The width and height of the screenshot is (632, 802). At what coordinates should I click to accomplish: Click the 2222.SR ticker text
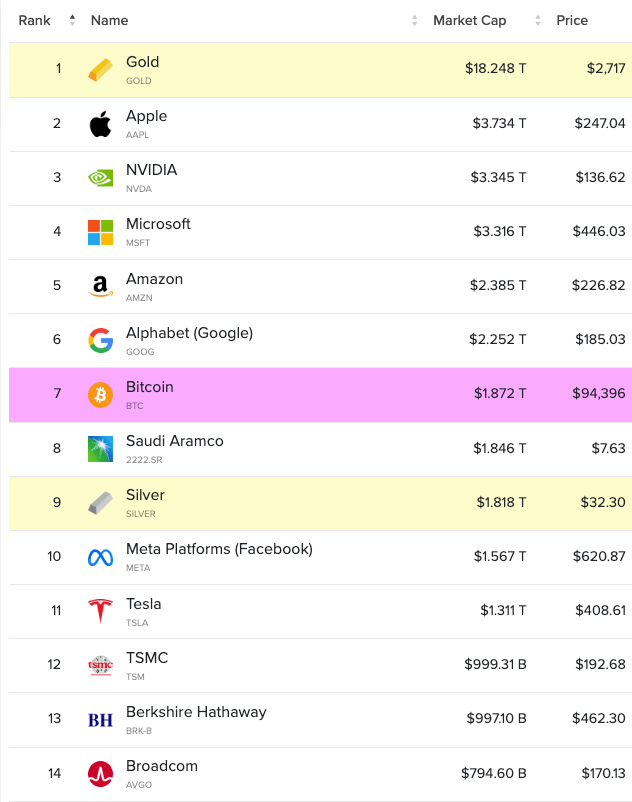[x=144, y=460]
